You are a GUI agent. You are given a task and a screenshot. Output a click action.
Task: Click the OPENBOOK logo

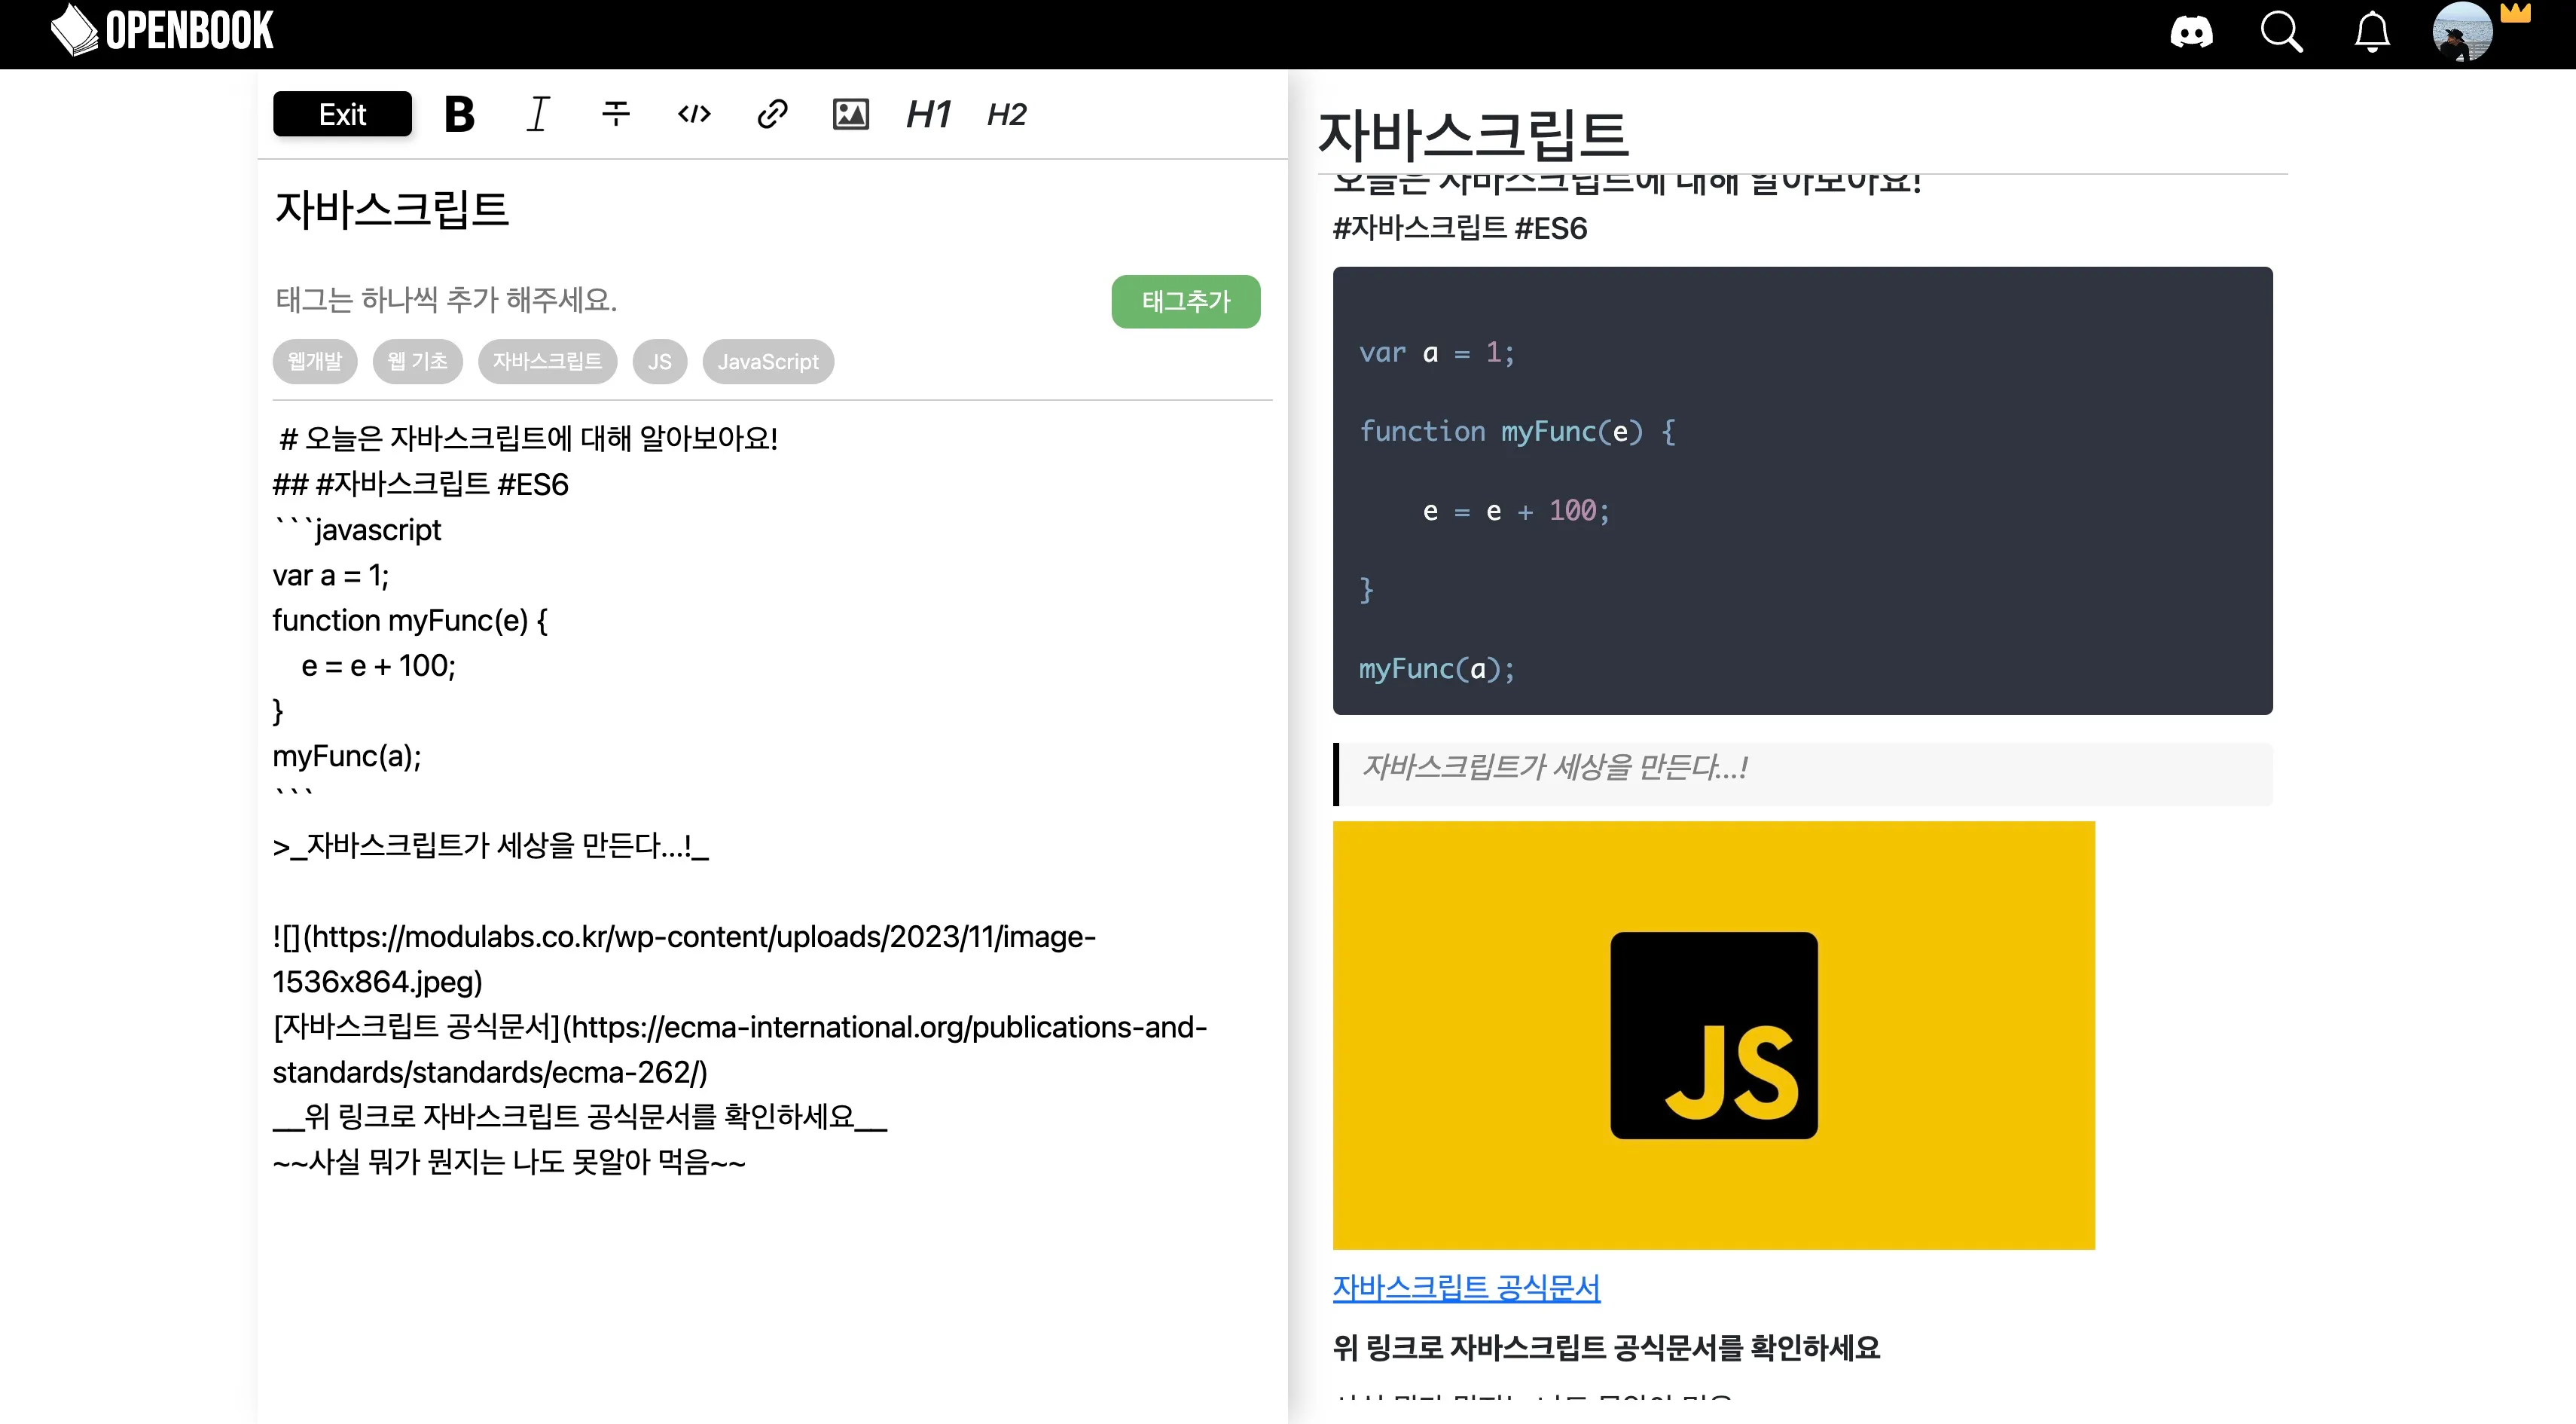pos(162,30)
